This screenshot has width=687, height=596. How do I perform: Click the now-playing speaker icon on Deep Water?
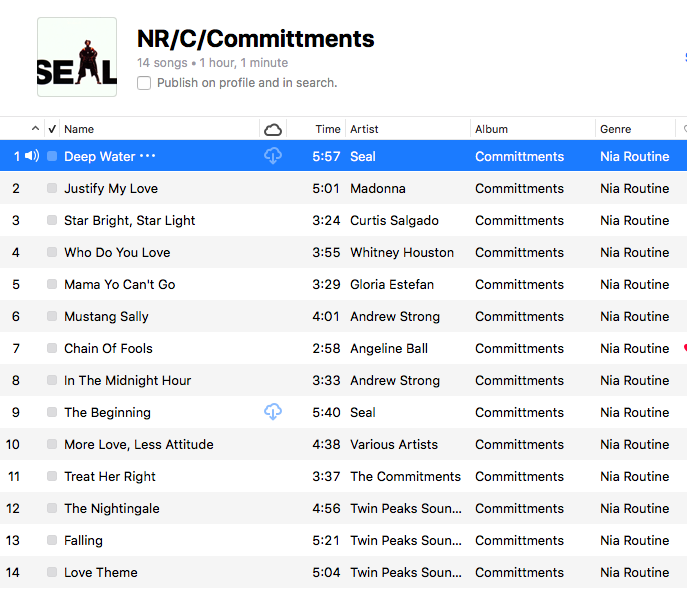(x=32, y=156)
